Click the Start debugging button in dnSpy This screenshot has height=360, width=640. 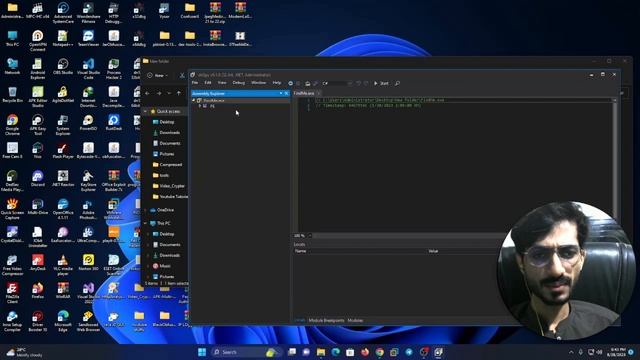(381, 83)
